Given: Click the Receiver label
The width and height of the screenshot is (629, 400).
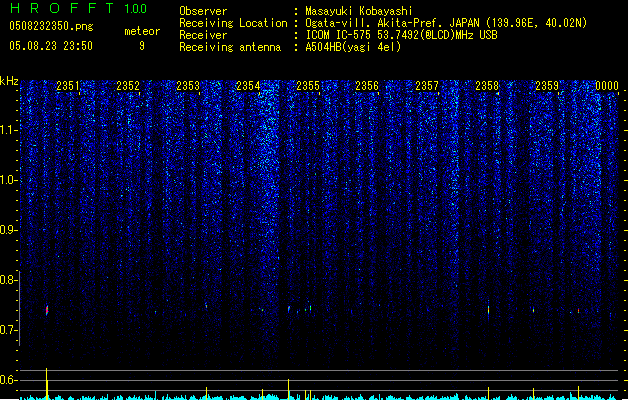Looking at the screenshot, I should click(203, 35).
